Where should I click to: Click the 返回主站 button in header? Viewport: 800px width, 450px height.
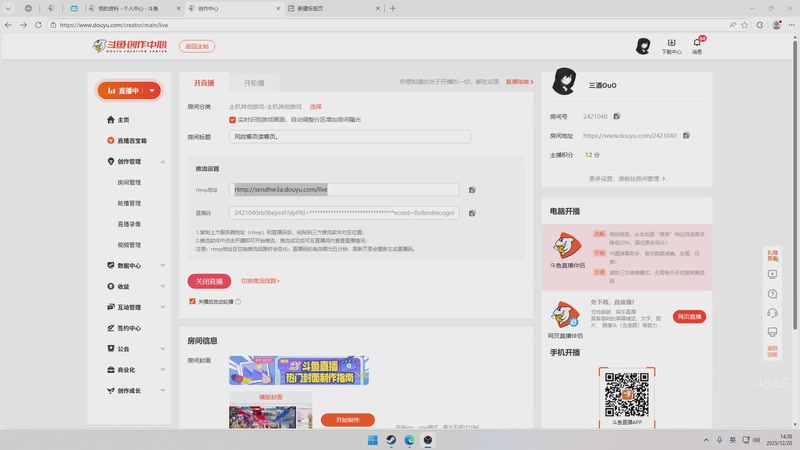(197, 46)
